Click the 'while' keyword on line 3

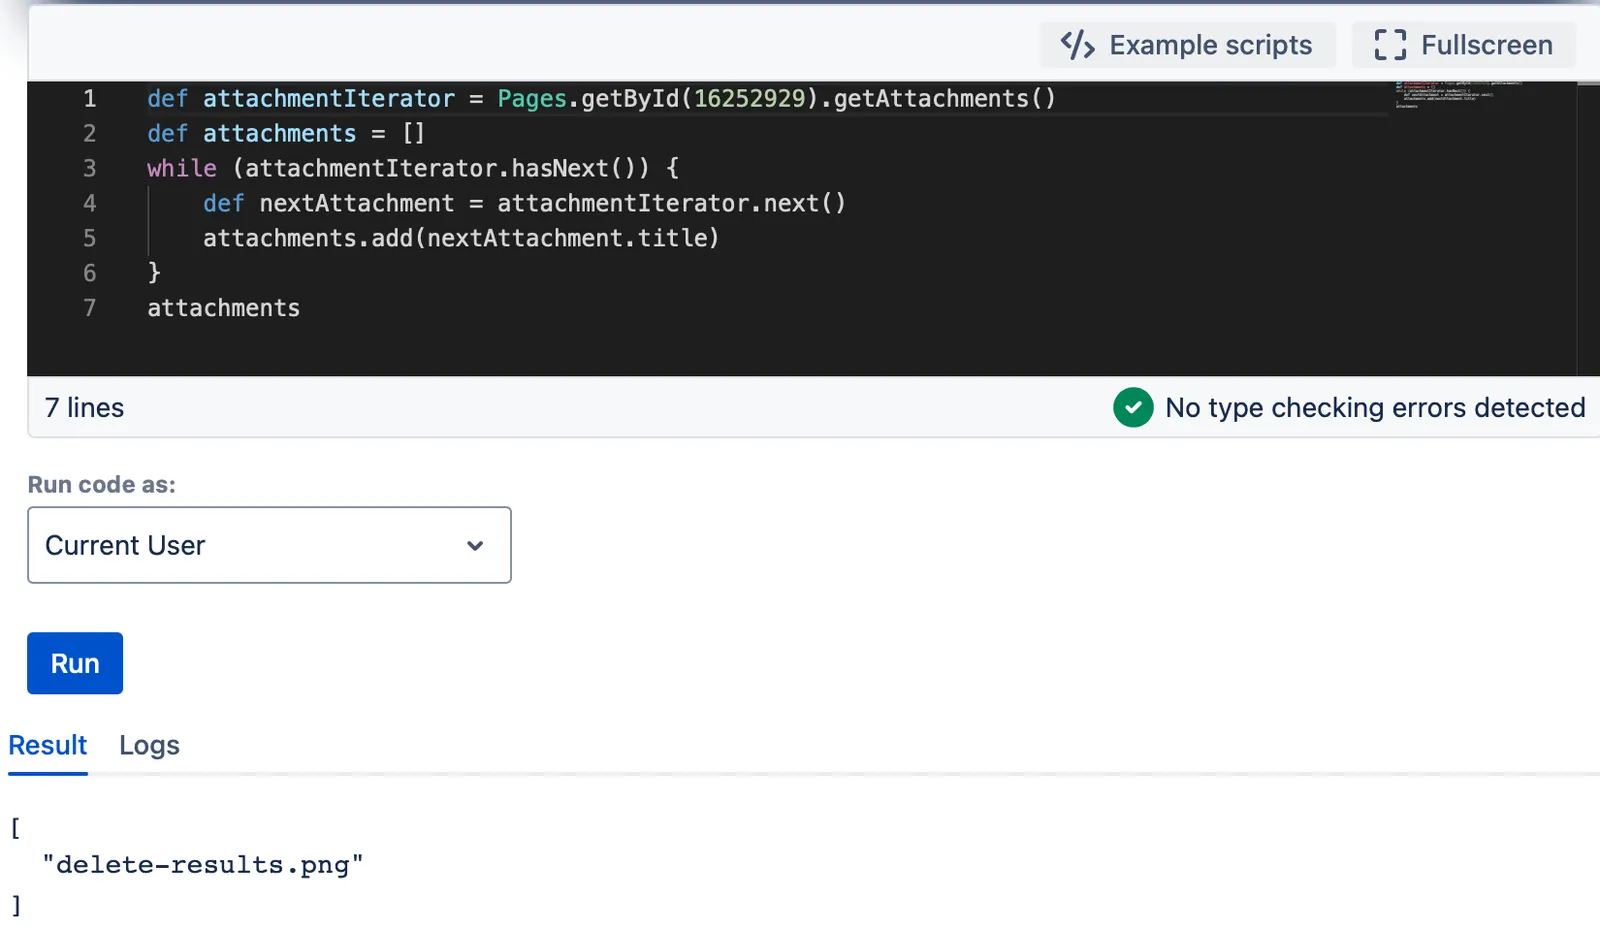pyautogui.click(x=182, y=168)
